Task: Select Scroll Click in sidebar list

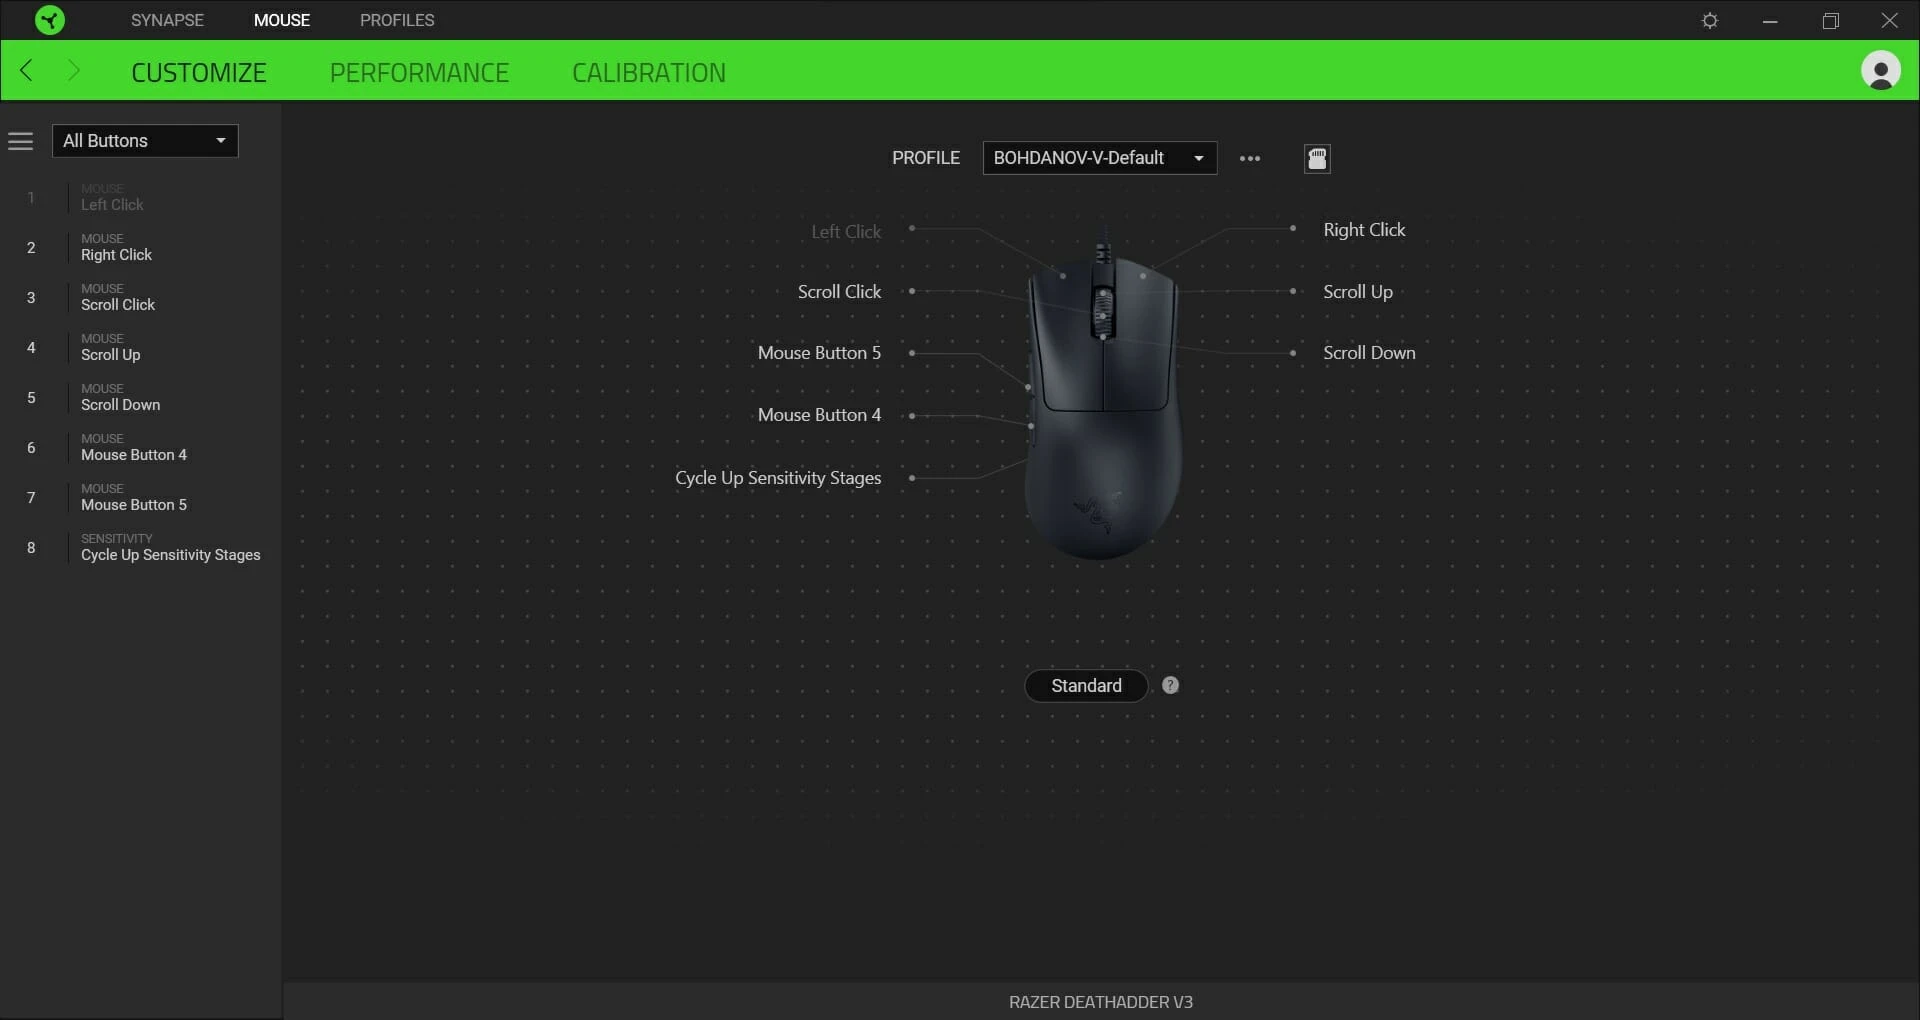Action: [x=140, y=297]
